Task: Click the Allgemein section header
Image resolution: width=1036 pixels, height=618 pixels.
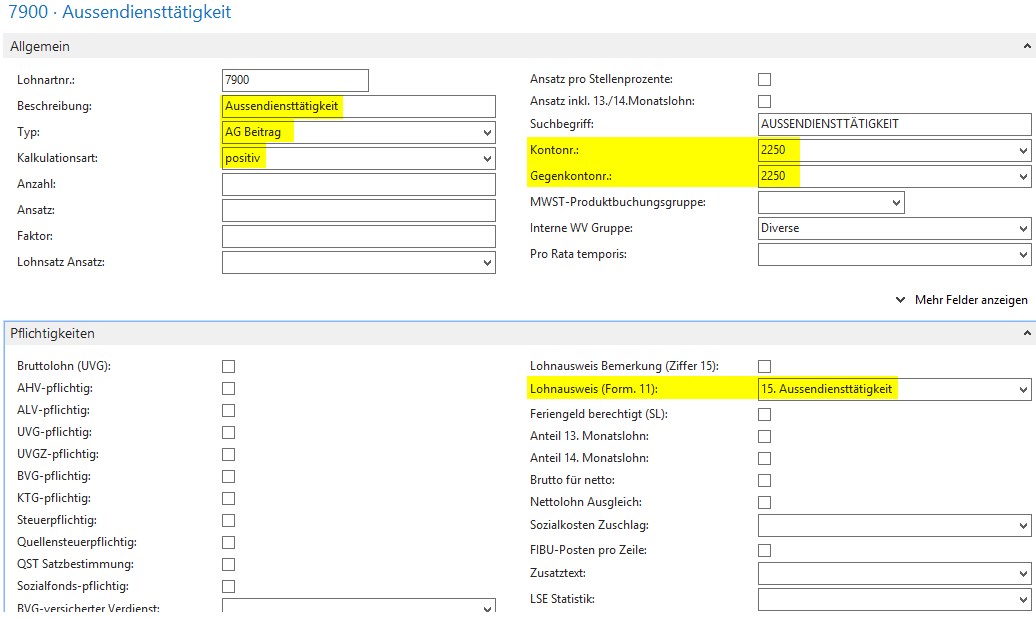Action: [x=40, y=47]
